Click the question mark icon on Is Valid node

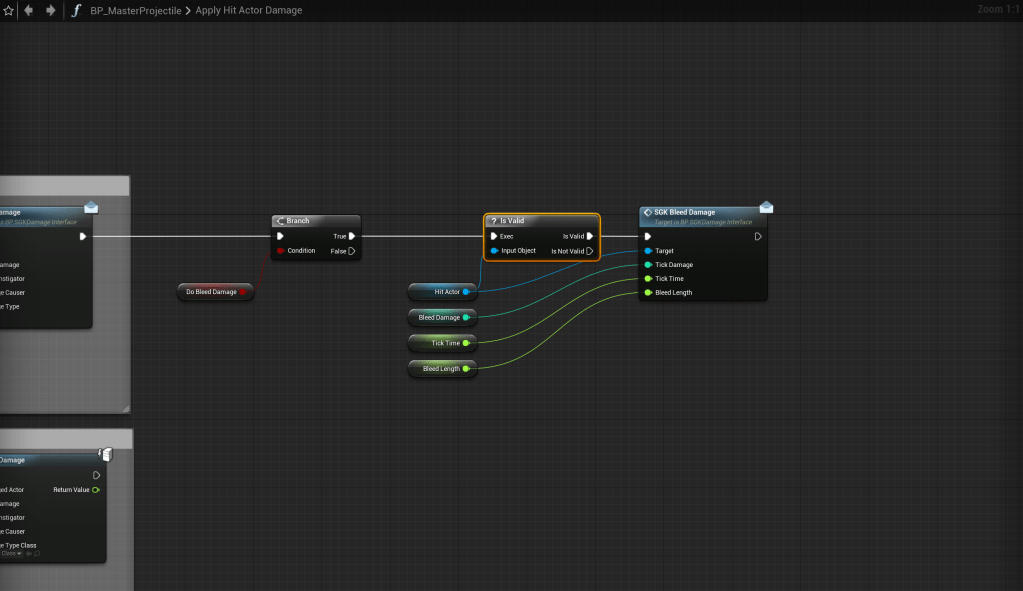click(493, 221)
